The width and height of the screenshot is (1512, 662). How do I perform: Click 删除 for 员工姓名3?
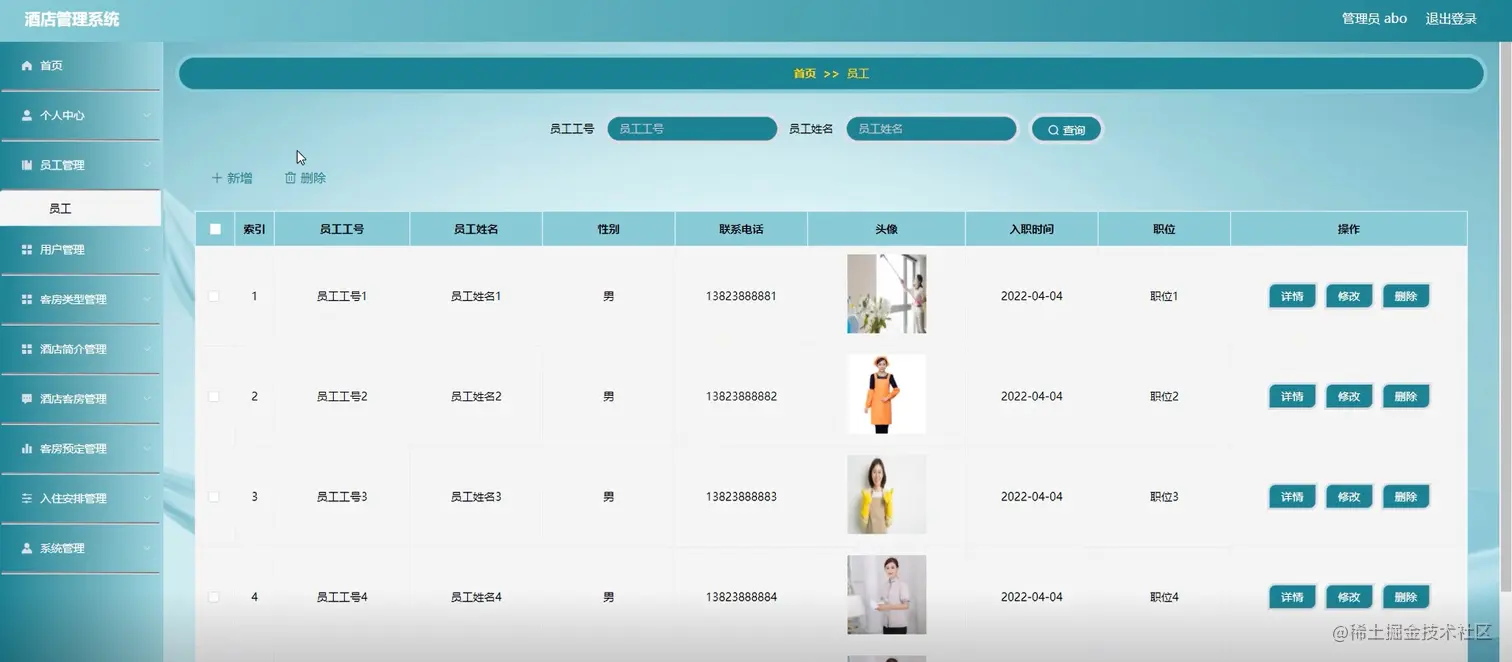(1406, 497)
